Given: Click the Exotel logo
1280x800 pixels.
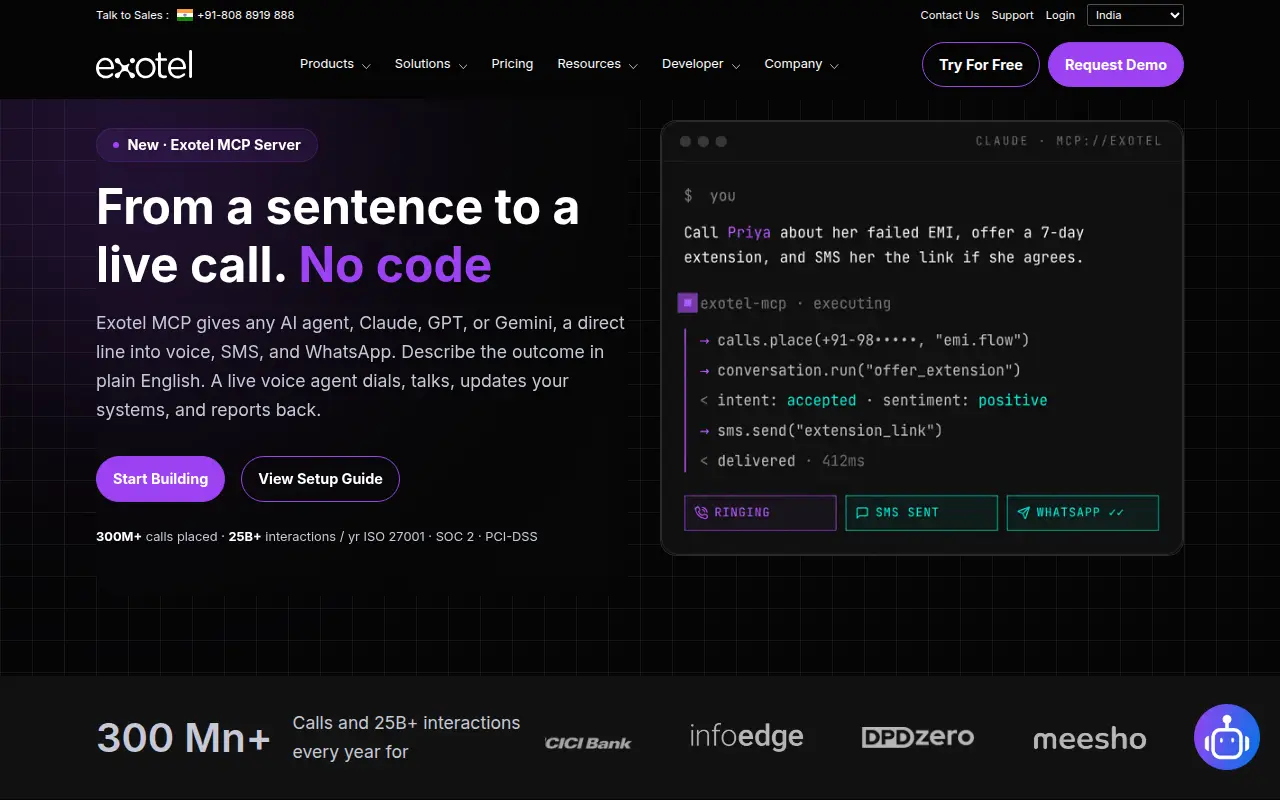Looking at the screenshot, I should pyautogui.click(x=144, y=65).
